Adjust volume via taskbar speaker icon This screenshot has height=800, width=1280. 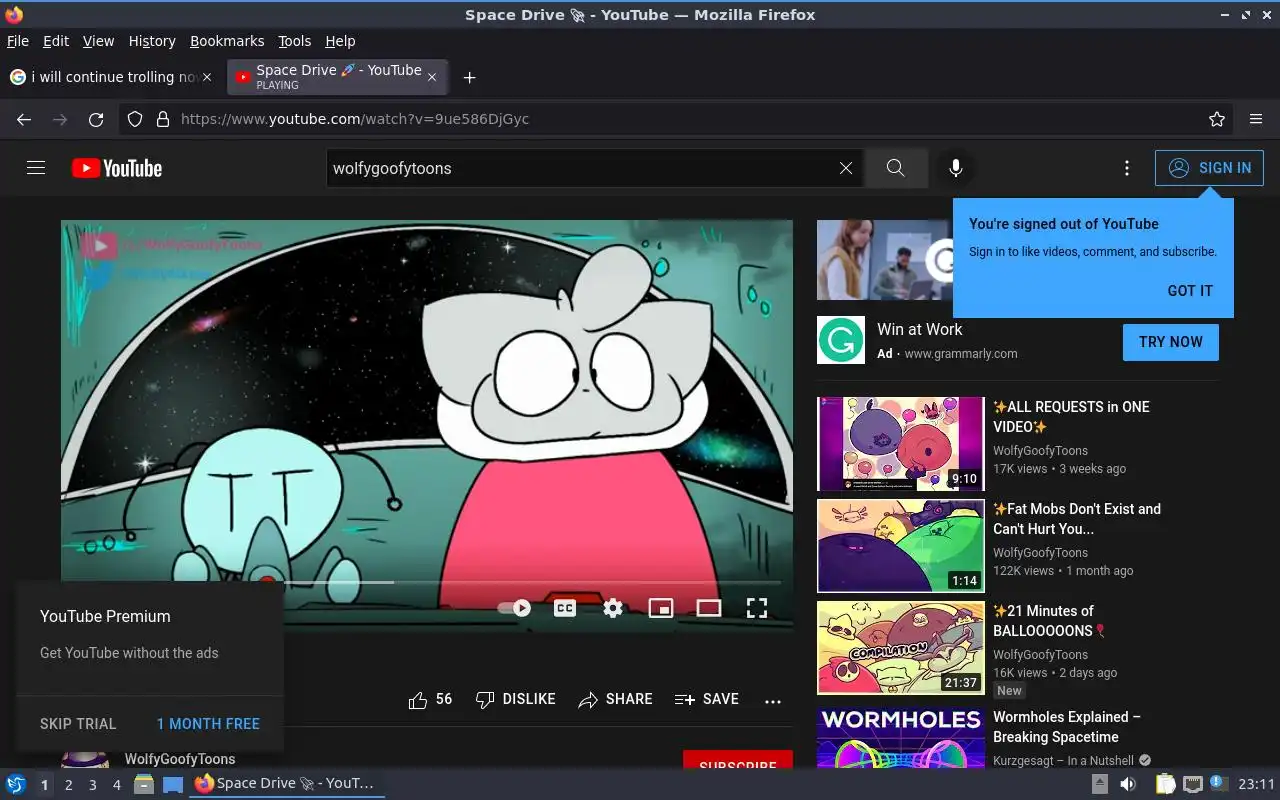[1127, 784]
